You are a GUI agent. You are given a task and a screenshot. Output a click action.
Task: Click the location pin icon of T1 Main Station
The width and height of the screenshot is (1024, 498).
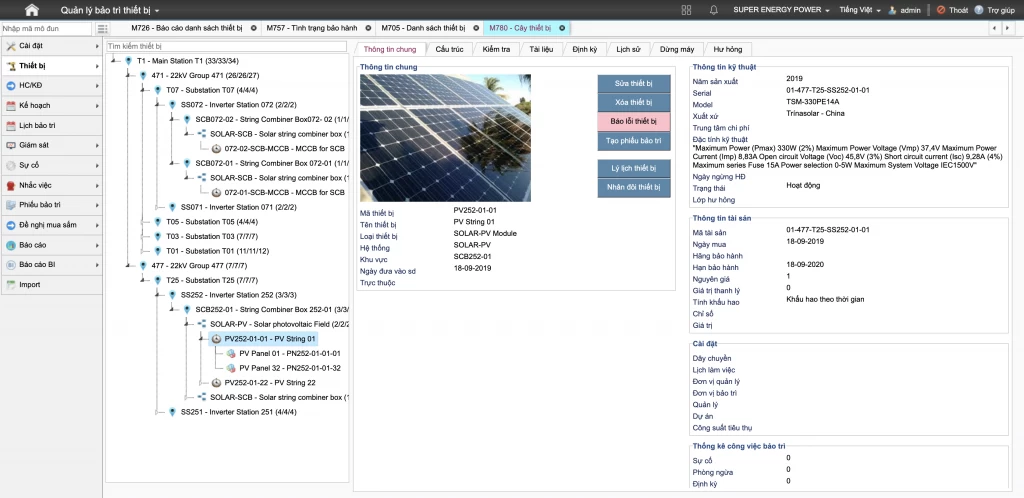[x=128, y=61]
